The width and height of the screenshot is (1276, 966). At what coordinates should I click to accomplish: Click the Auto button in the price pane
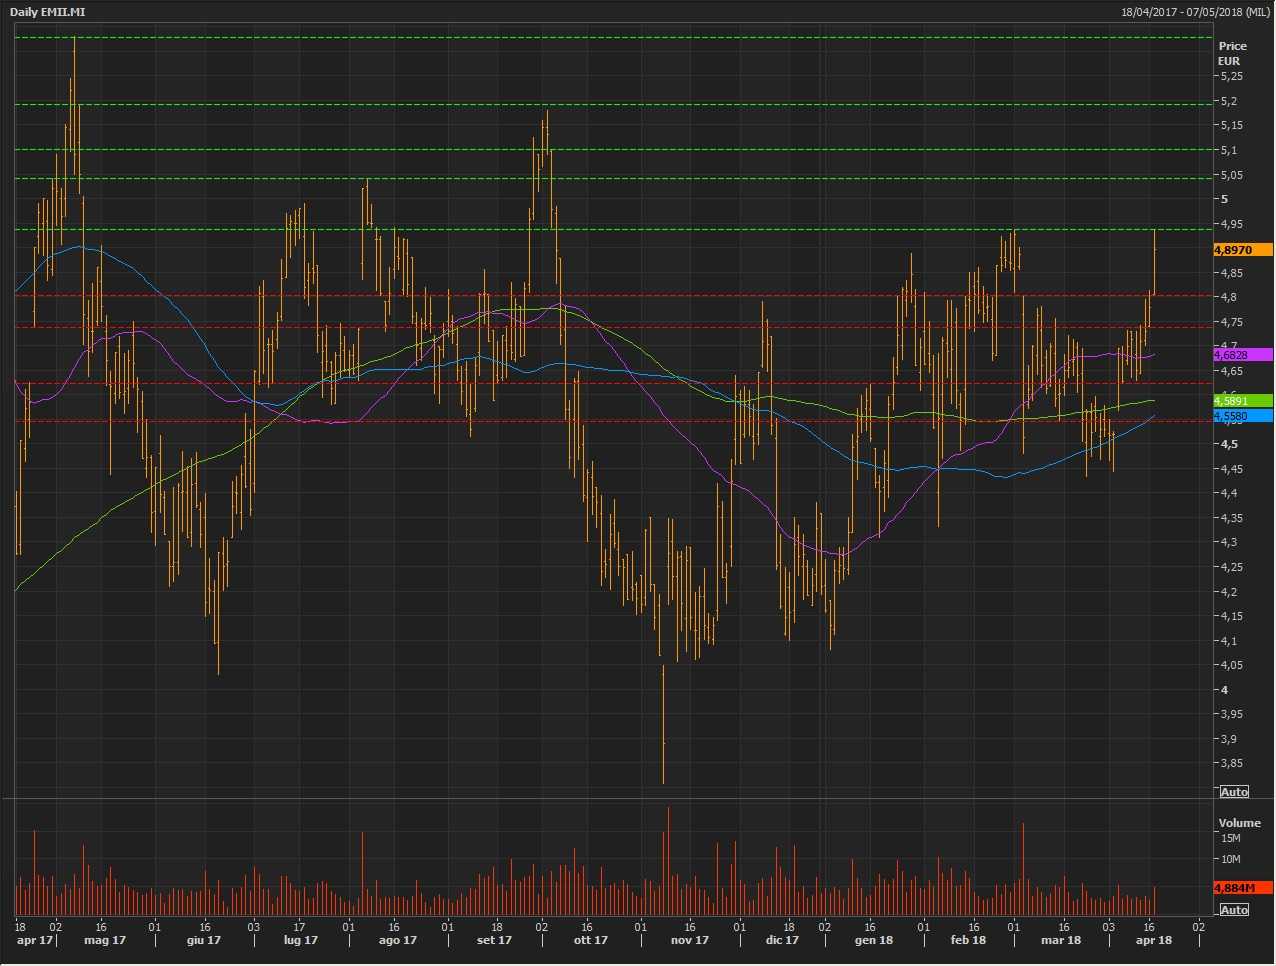tap(1234, 792)
